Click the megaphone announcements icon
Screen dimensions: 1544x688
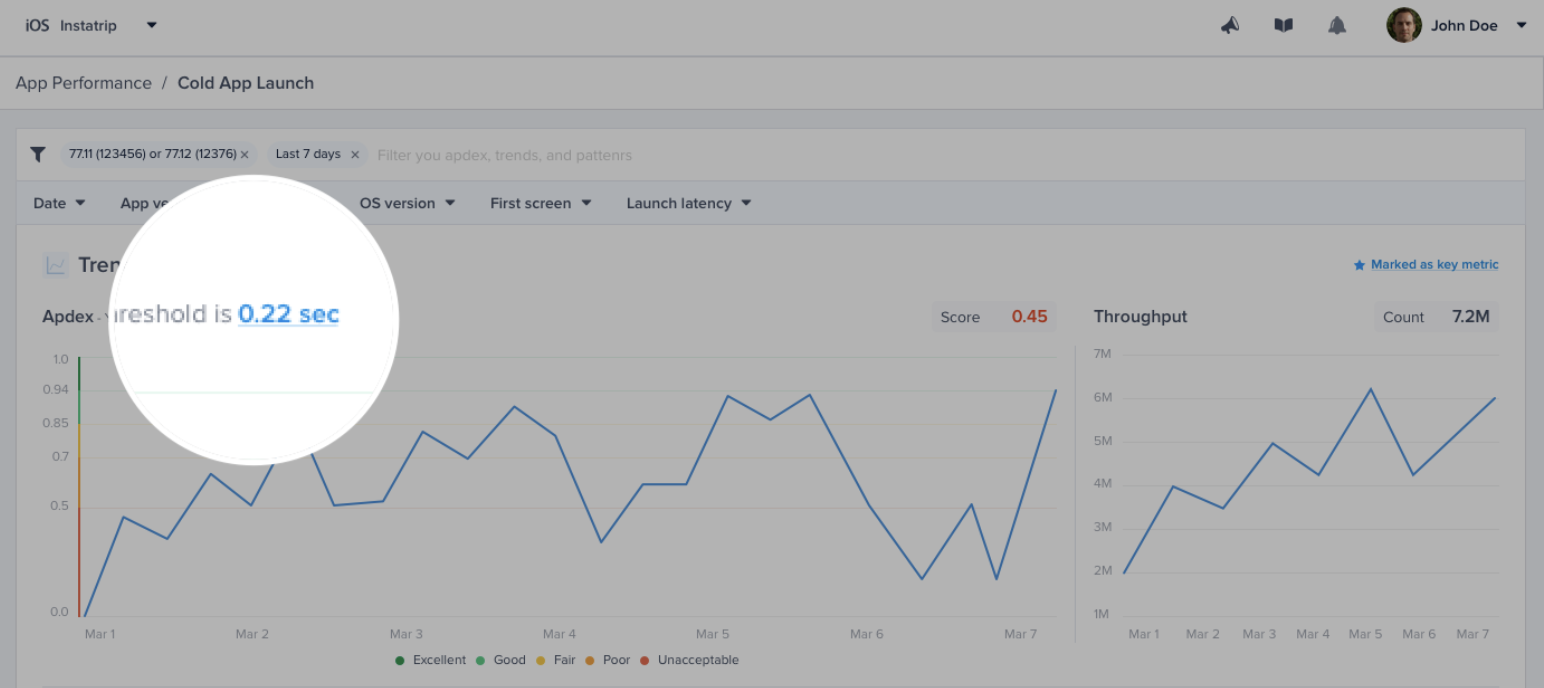(1230, 26)
